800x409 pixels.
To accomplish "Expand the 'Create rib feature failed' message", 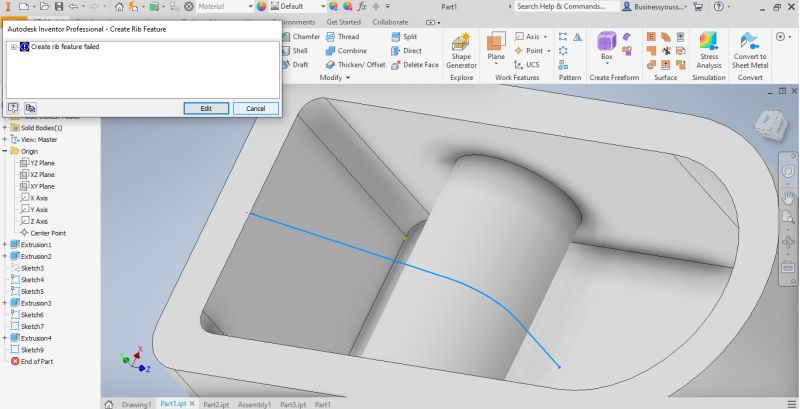I will (x=13, y=47).
